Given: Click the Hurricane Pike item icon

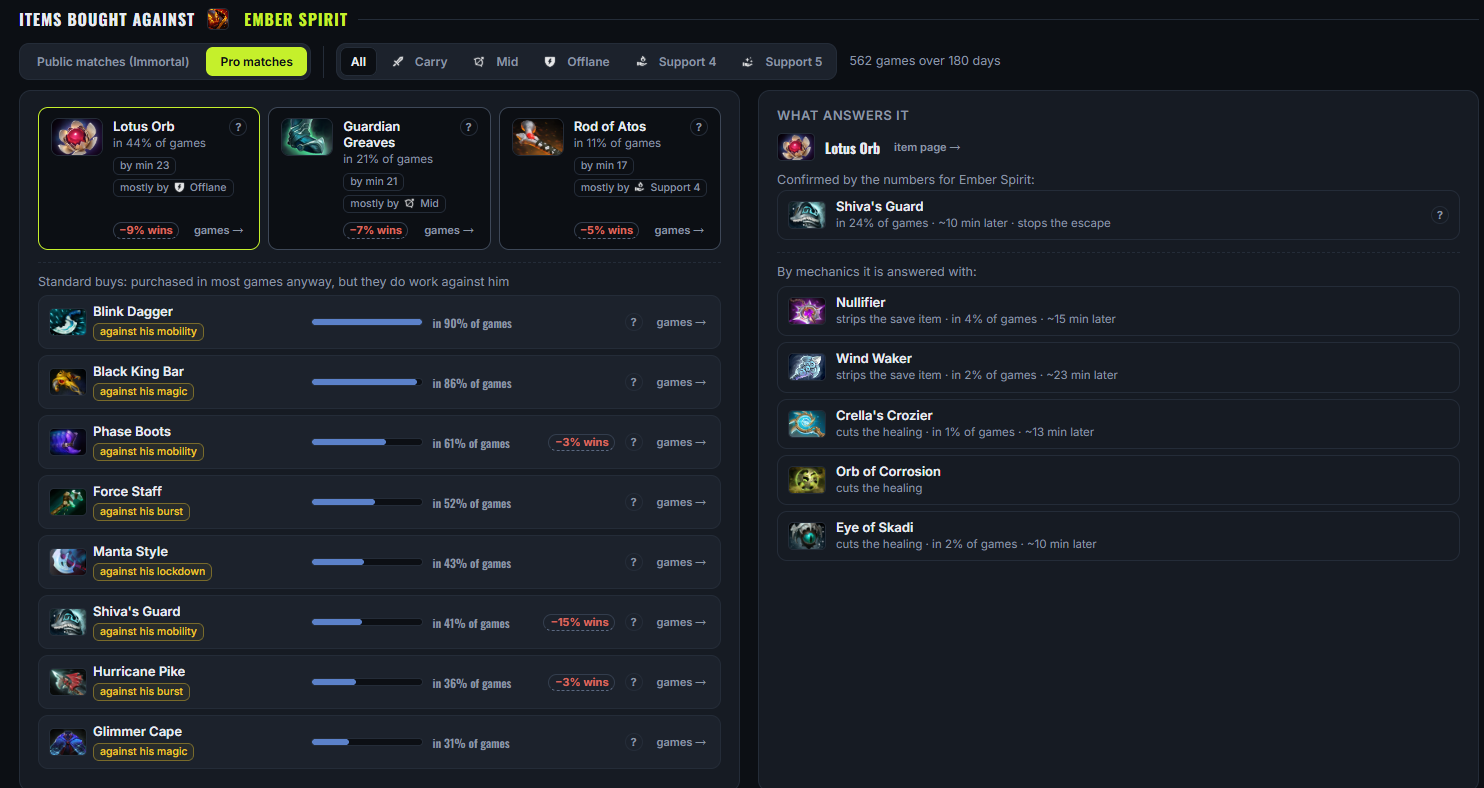Looking at the screenshot, I should tap(68, 682).
